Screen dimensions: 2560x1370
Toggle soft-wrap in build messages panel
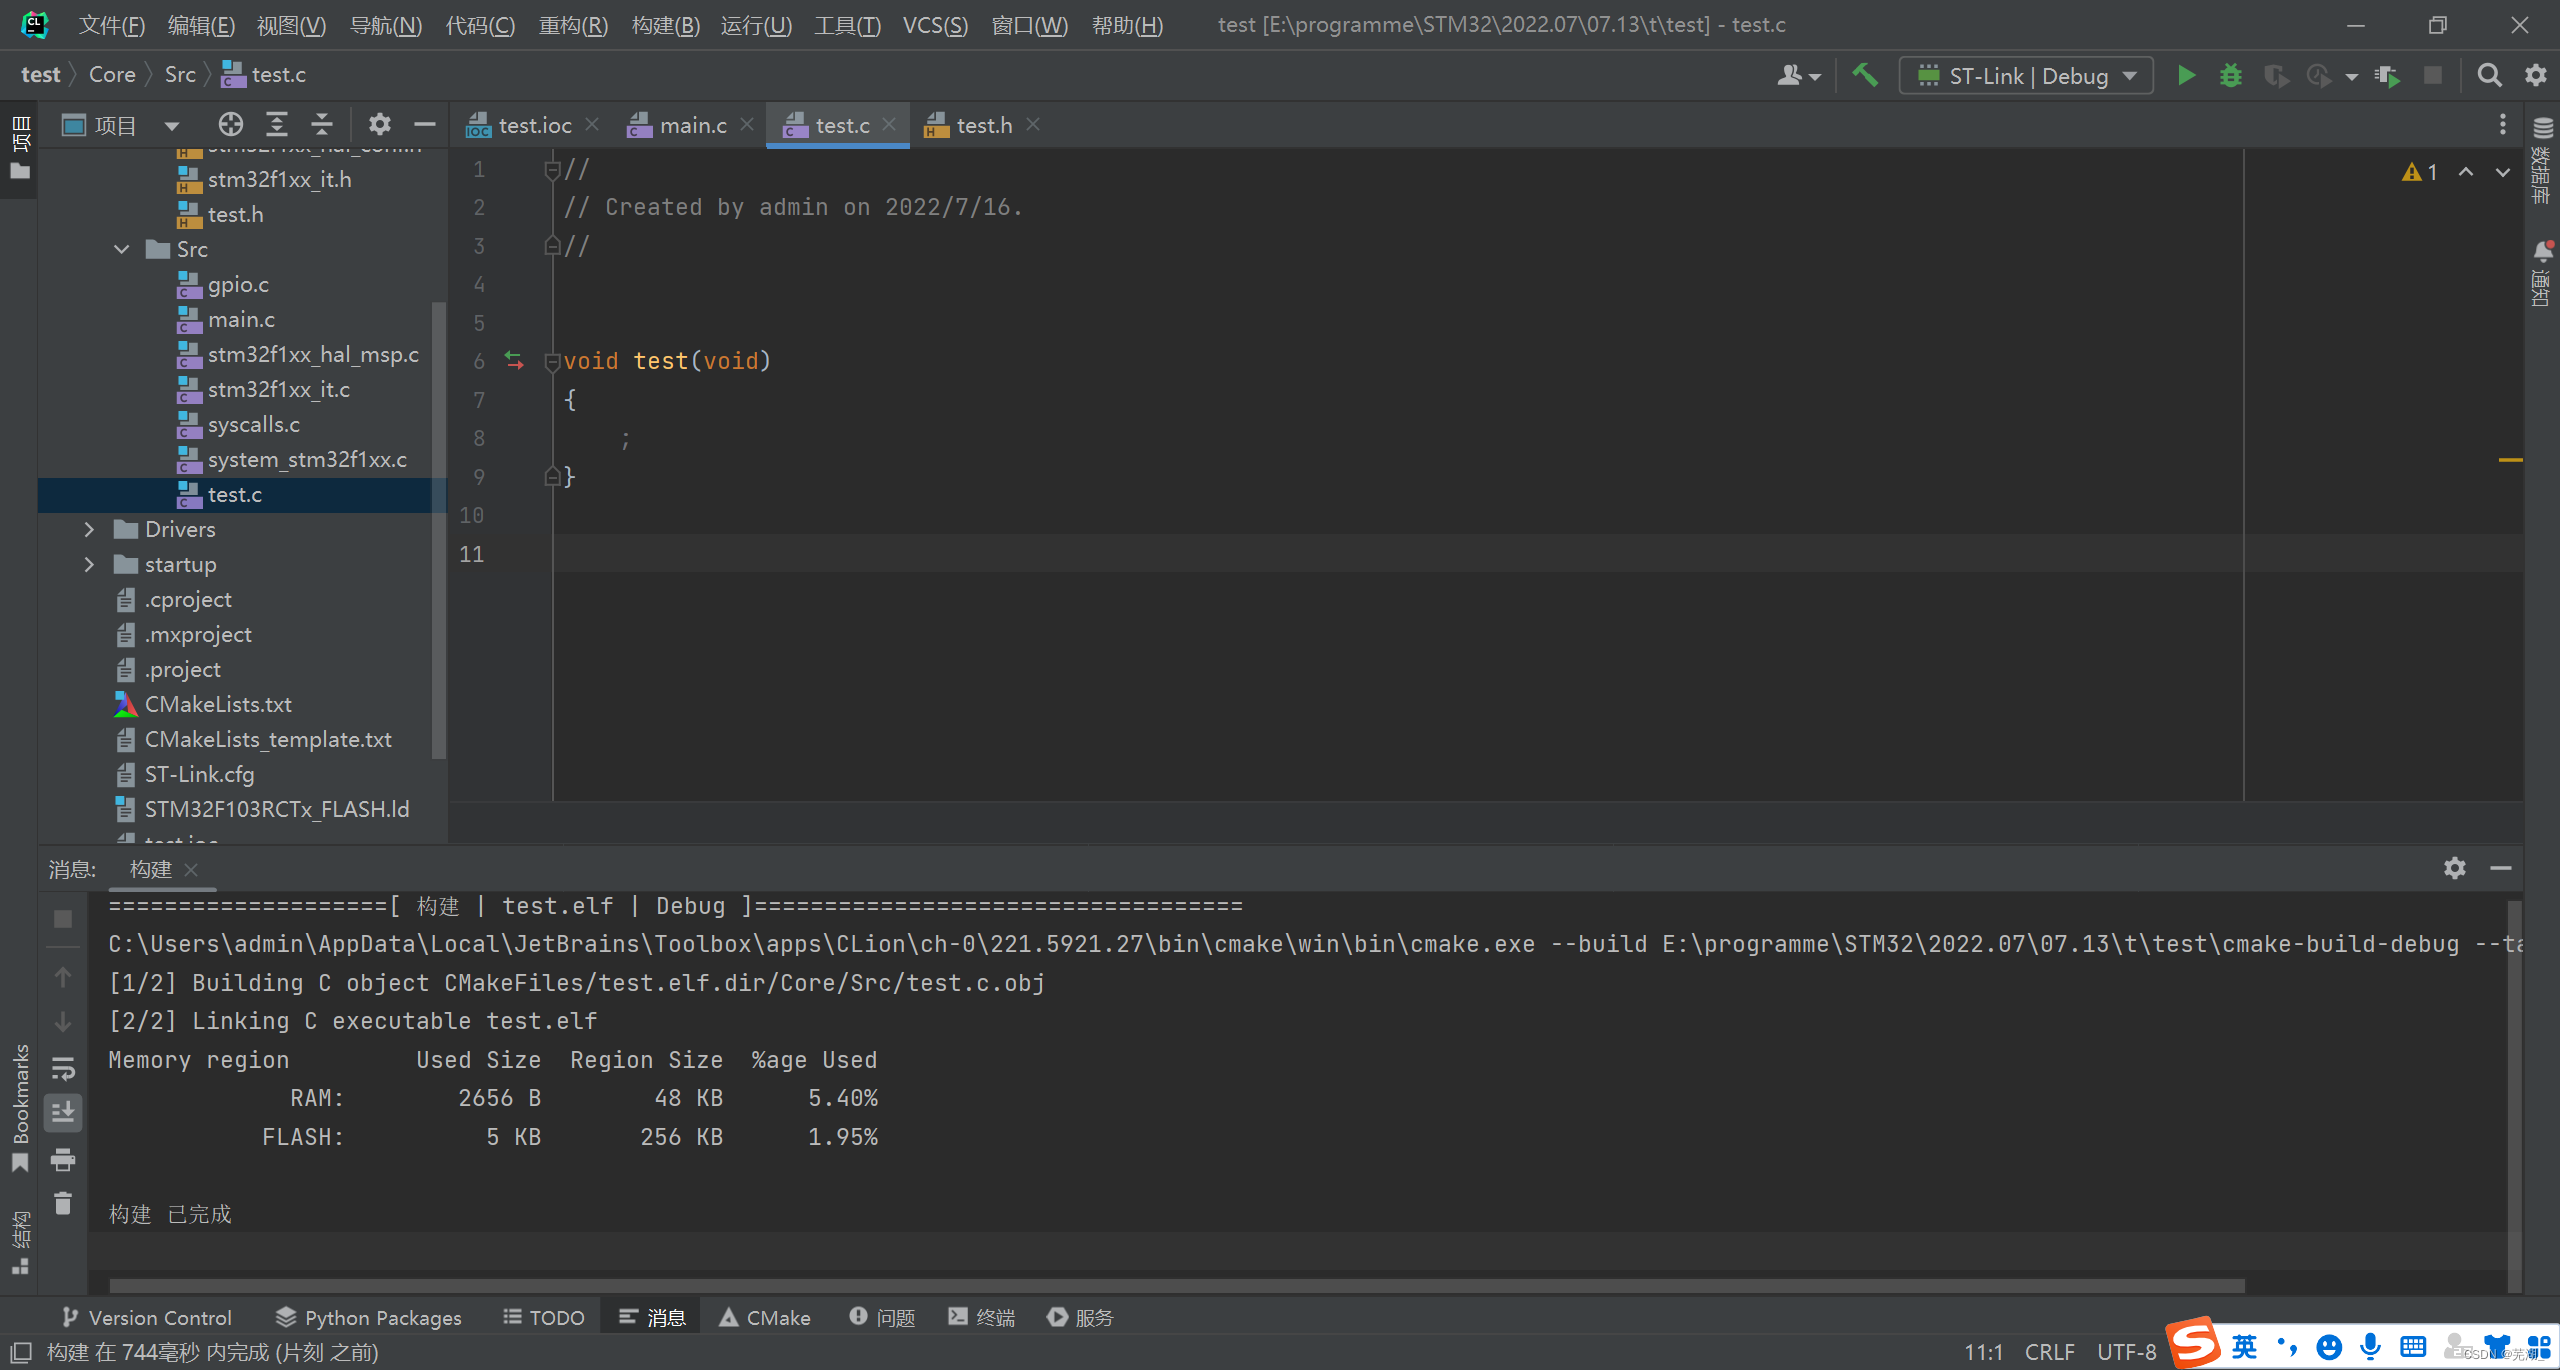pyautogui.click(x=63, y=1068)
